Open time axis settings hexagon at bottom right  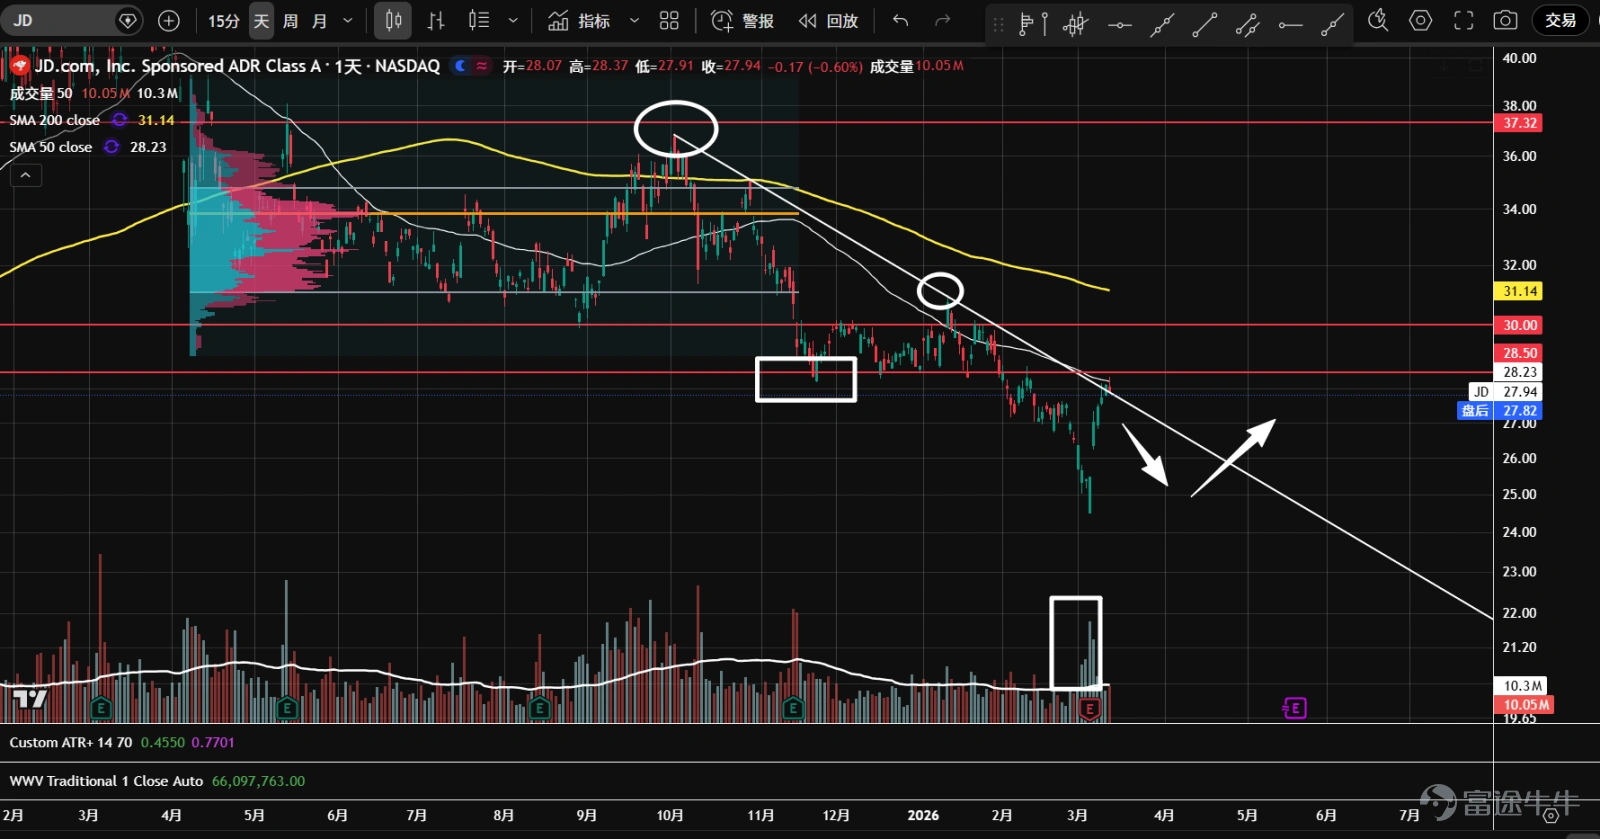click(1550, 816)
